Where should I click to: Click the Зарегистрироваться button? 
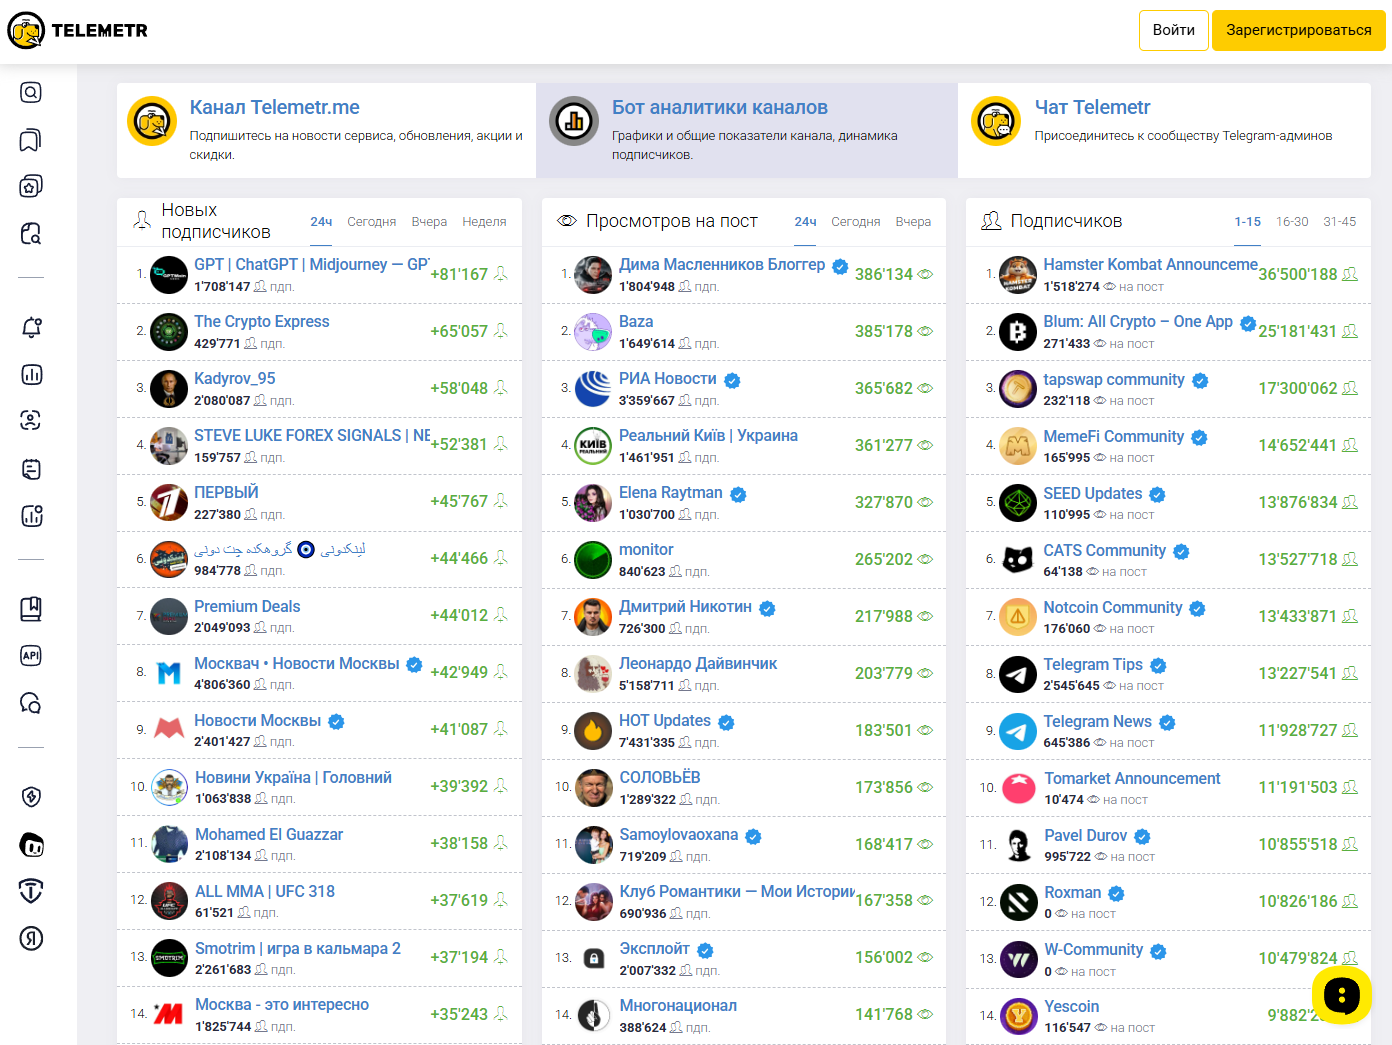1298,30
